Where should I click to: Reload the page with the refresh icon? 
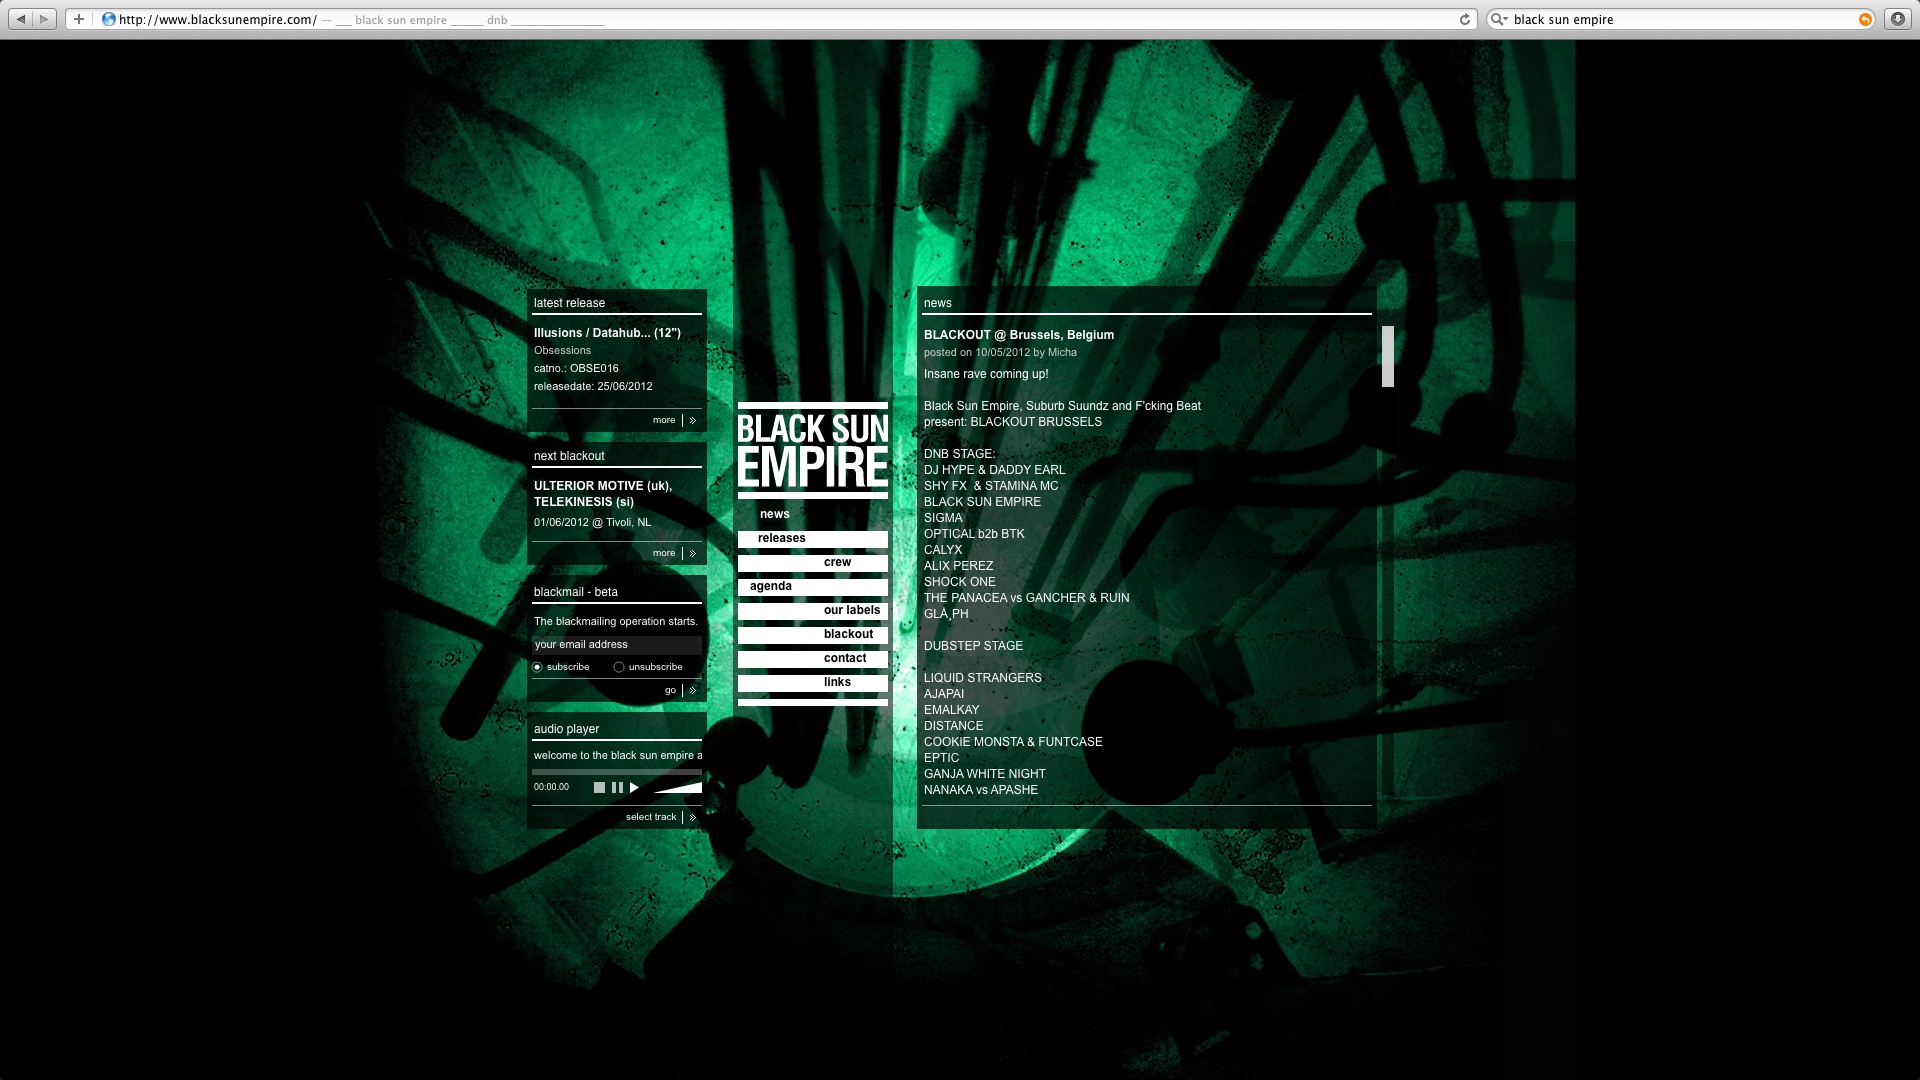(x=1465, y=19)
